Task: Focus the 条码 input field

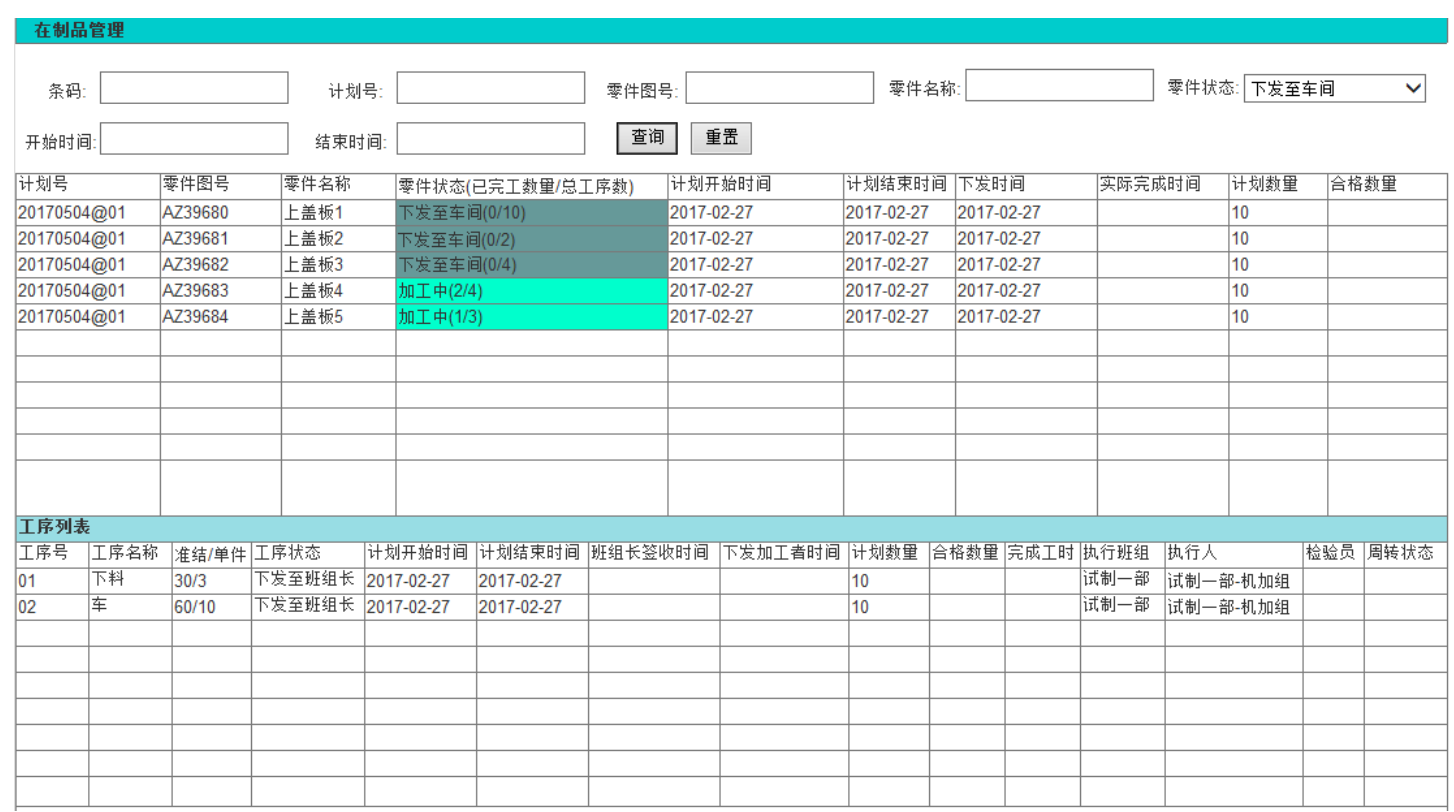Action: tap(194, 88)
